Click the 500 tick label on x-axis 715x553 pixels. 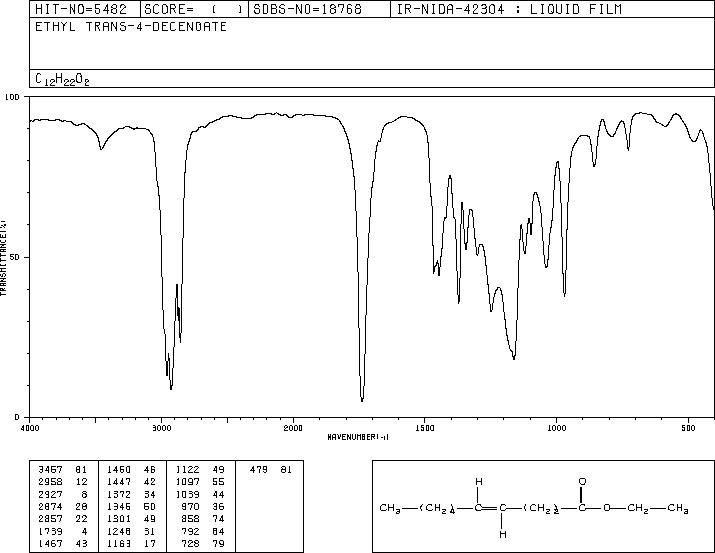tap(689, 428)
